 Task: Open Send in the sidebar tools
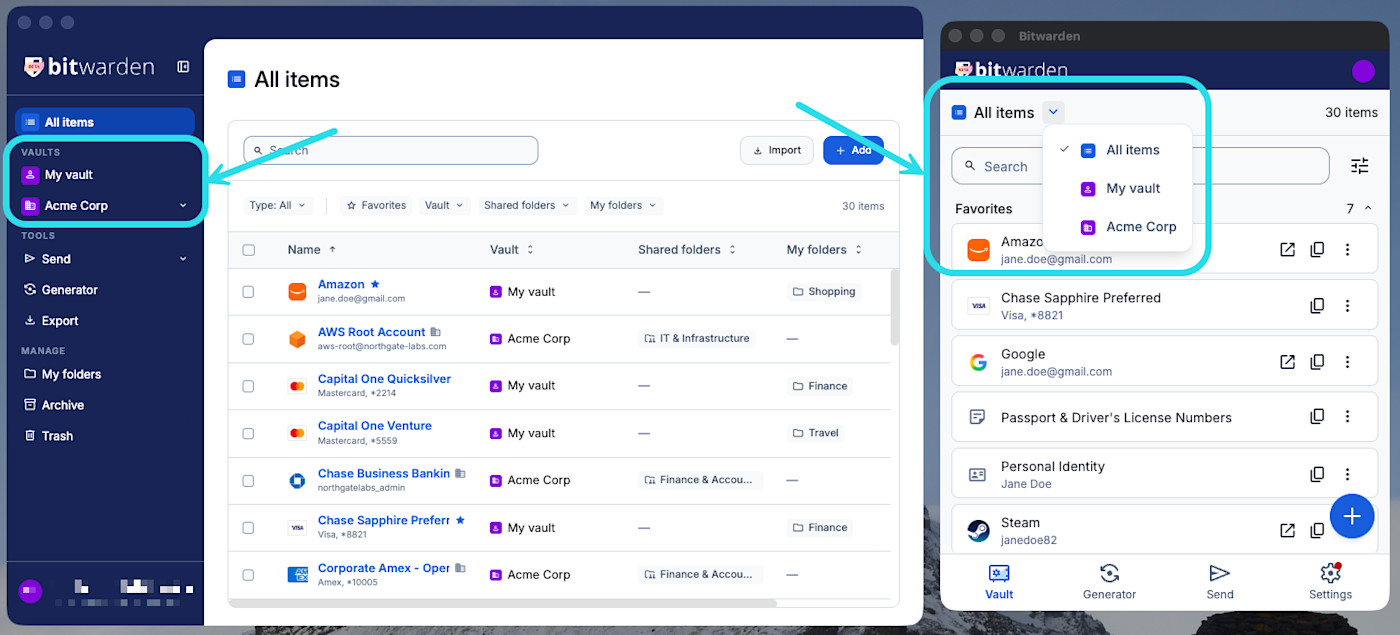56,259
